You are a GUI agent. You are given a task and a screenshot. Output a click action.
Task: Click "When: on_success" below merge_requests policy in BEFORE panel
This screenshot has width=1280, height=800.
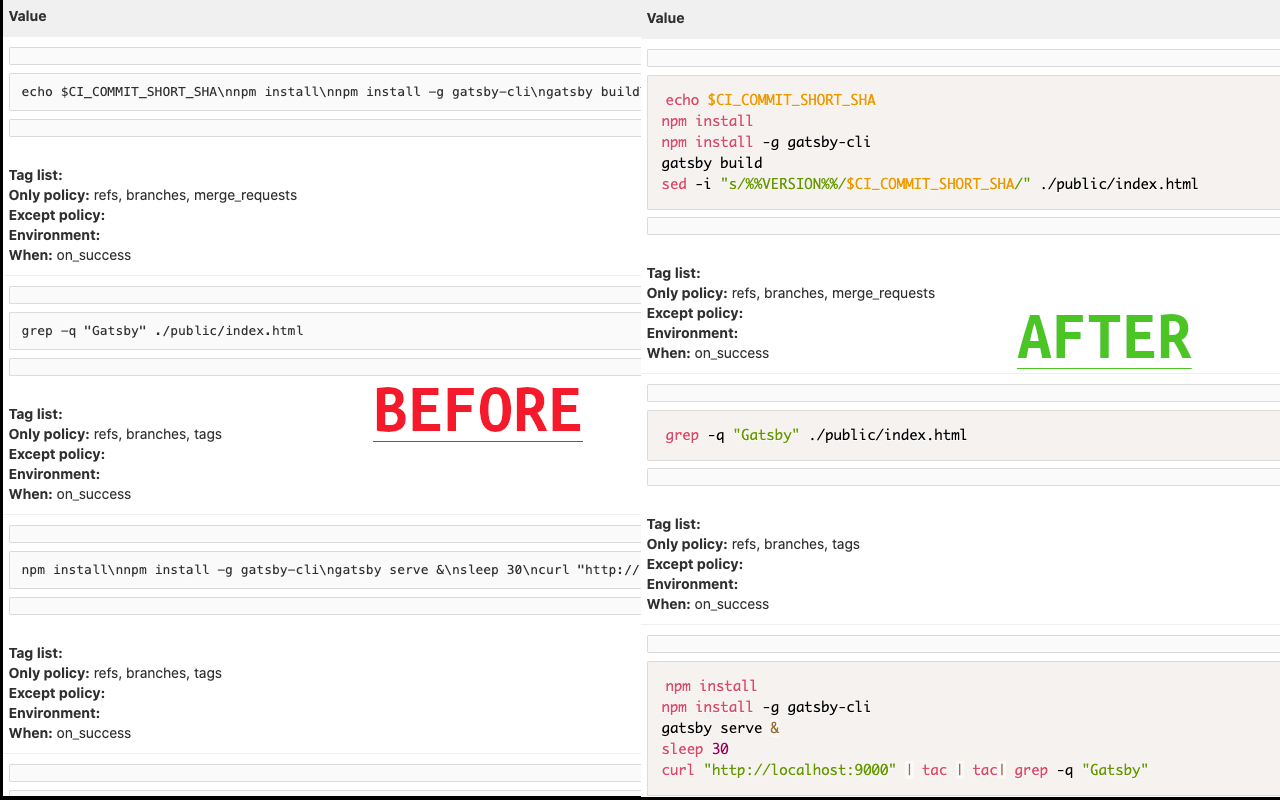pos(70,255)
